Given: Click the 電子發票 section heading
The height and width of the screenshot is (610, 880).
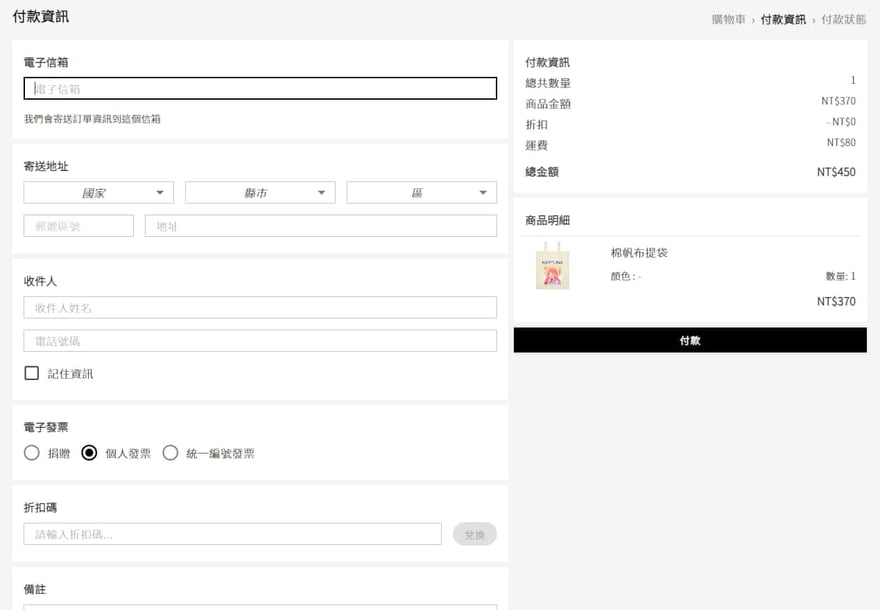Looking at the screenshot, I should click(x=45, y=427).
